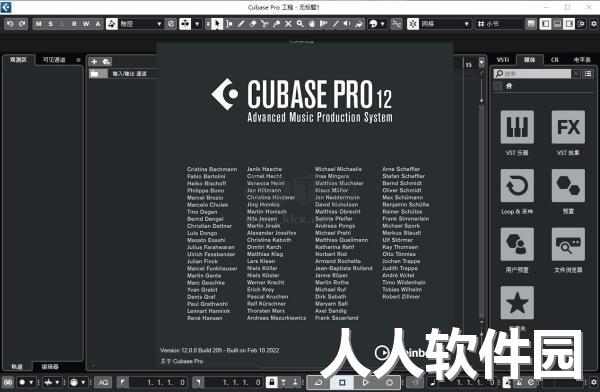Click the Undo arrow in the toolbar
The width and height of the screenshot is (600, 392).
10,24
